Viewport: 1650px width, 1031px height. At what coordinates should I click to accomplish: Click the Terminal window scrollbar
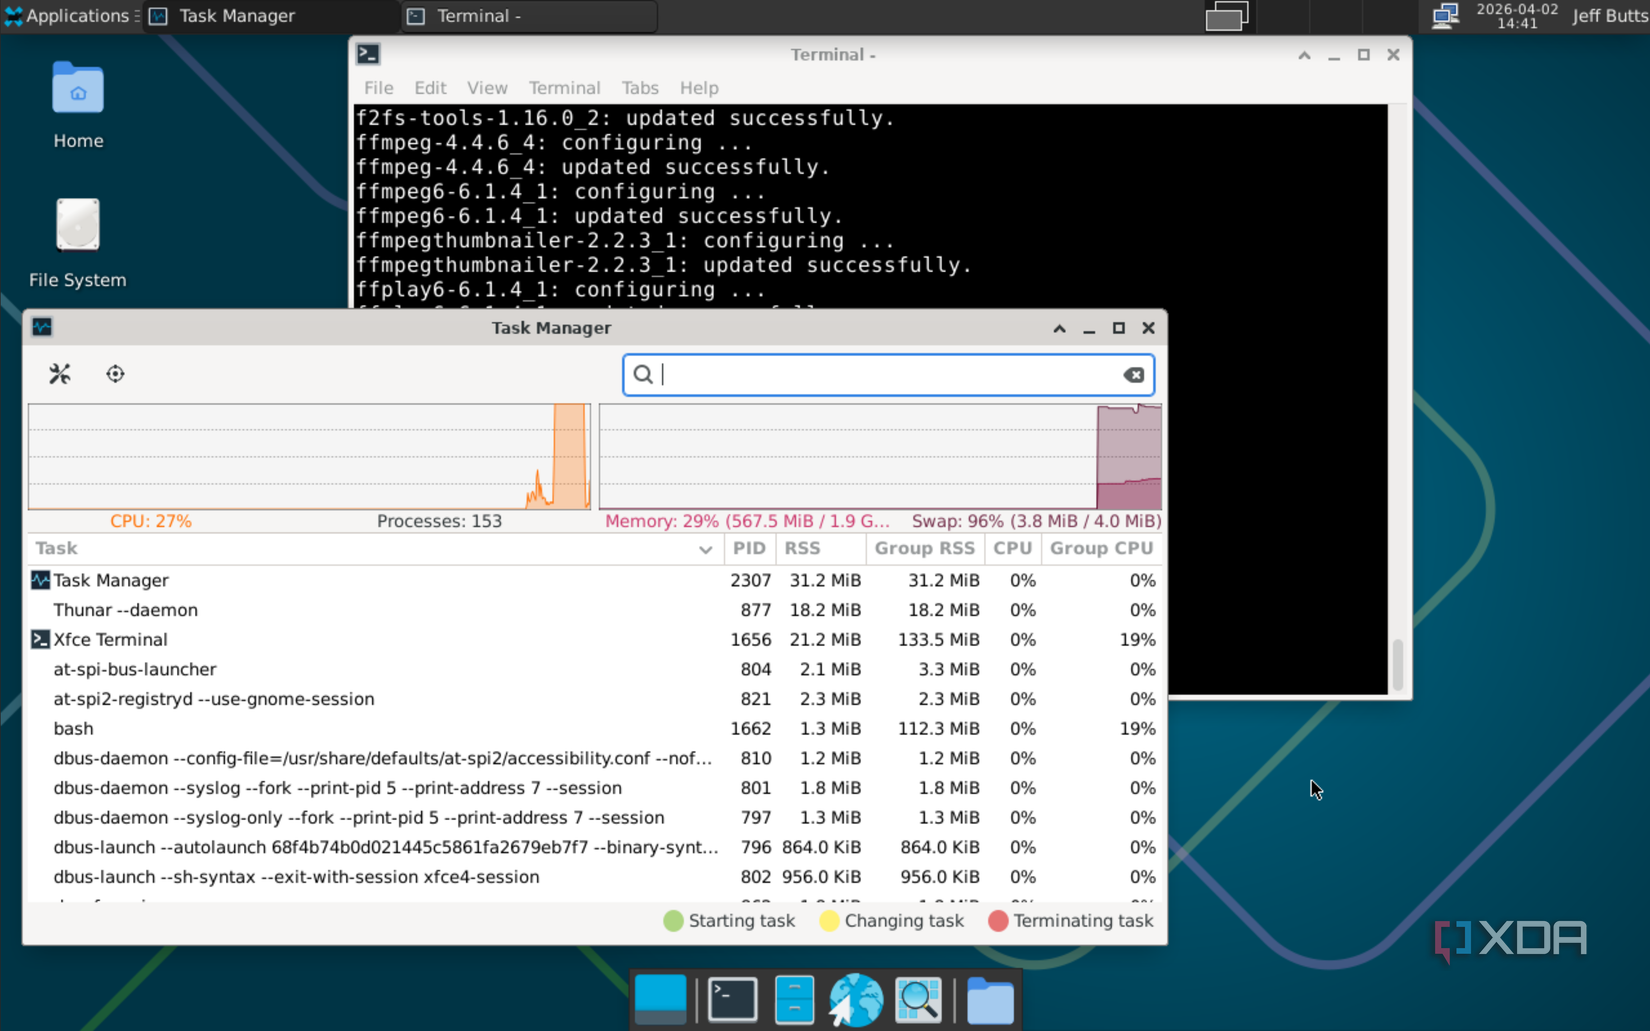(x=1398, y=665)
